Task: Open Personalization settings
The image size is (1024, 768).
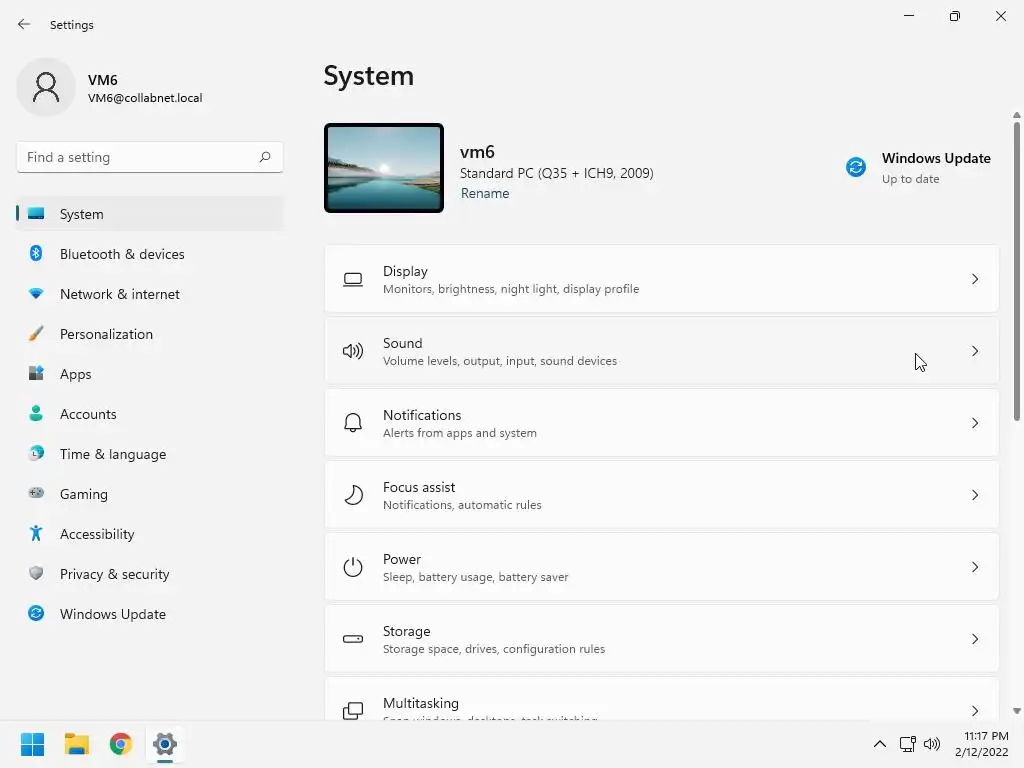Action: [x=150, y=334]
